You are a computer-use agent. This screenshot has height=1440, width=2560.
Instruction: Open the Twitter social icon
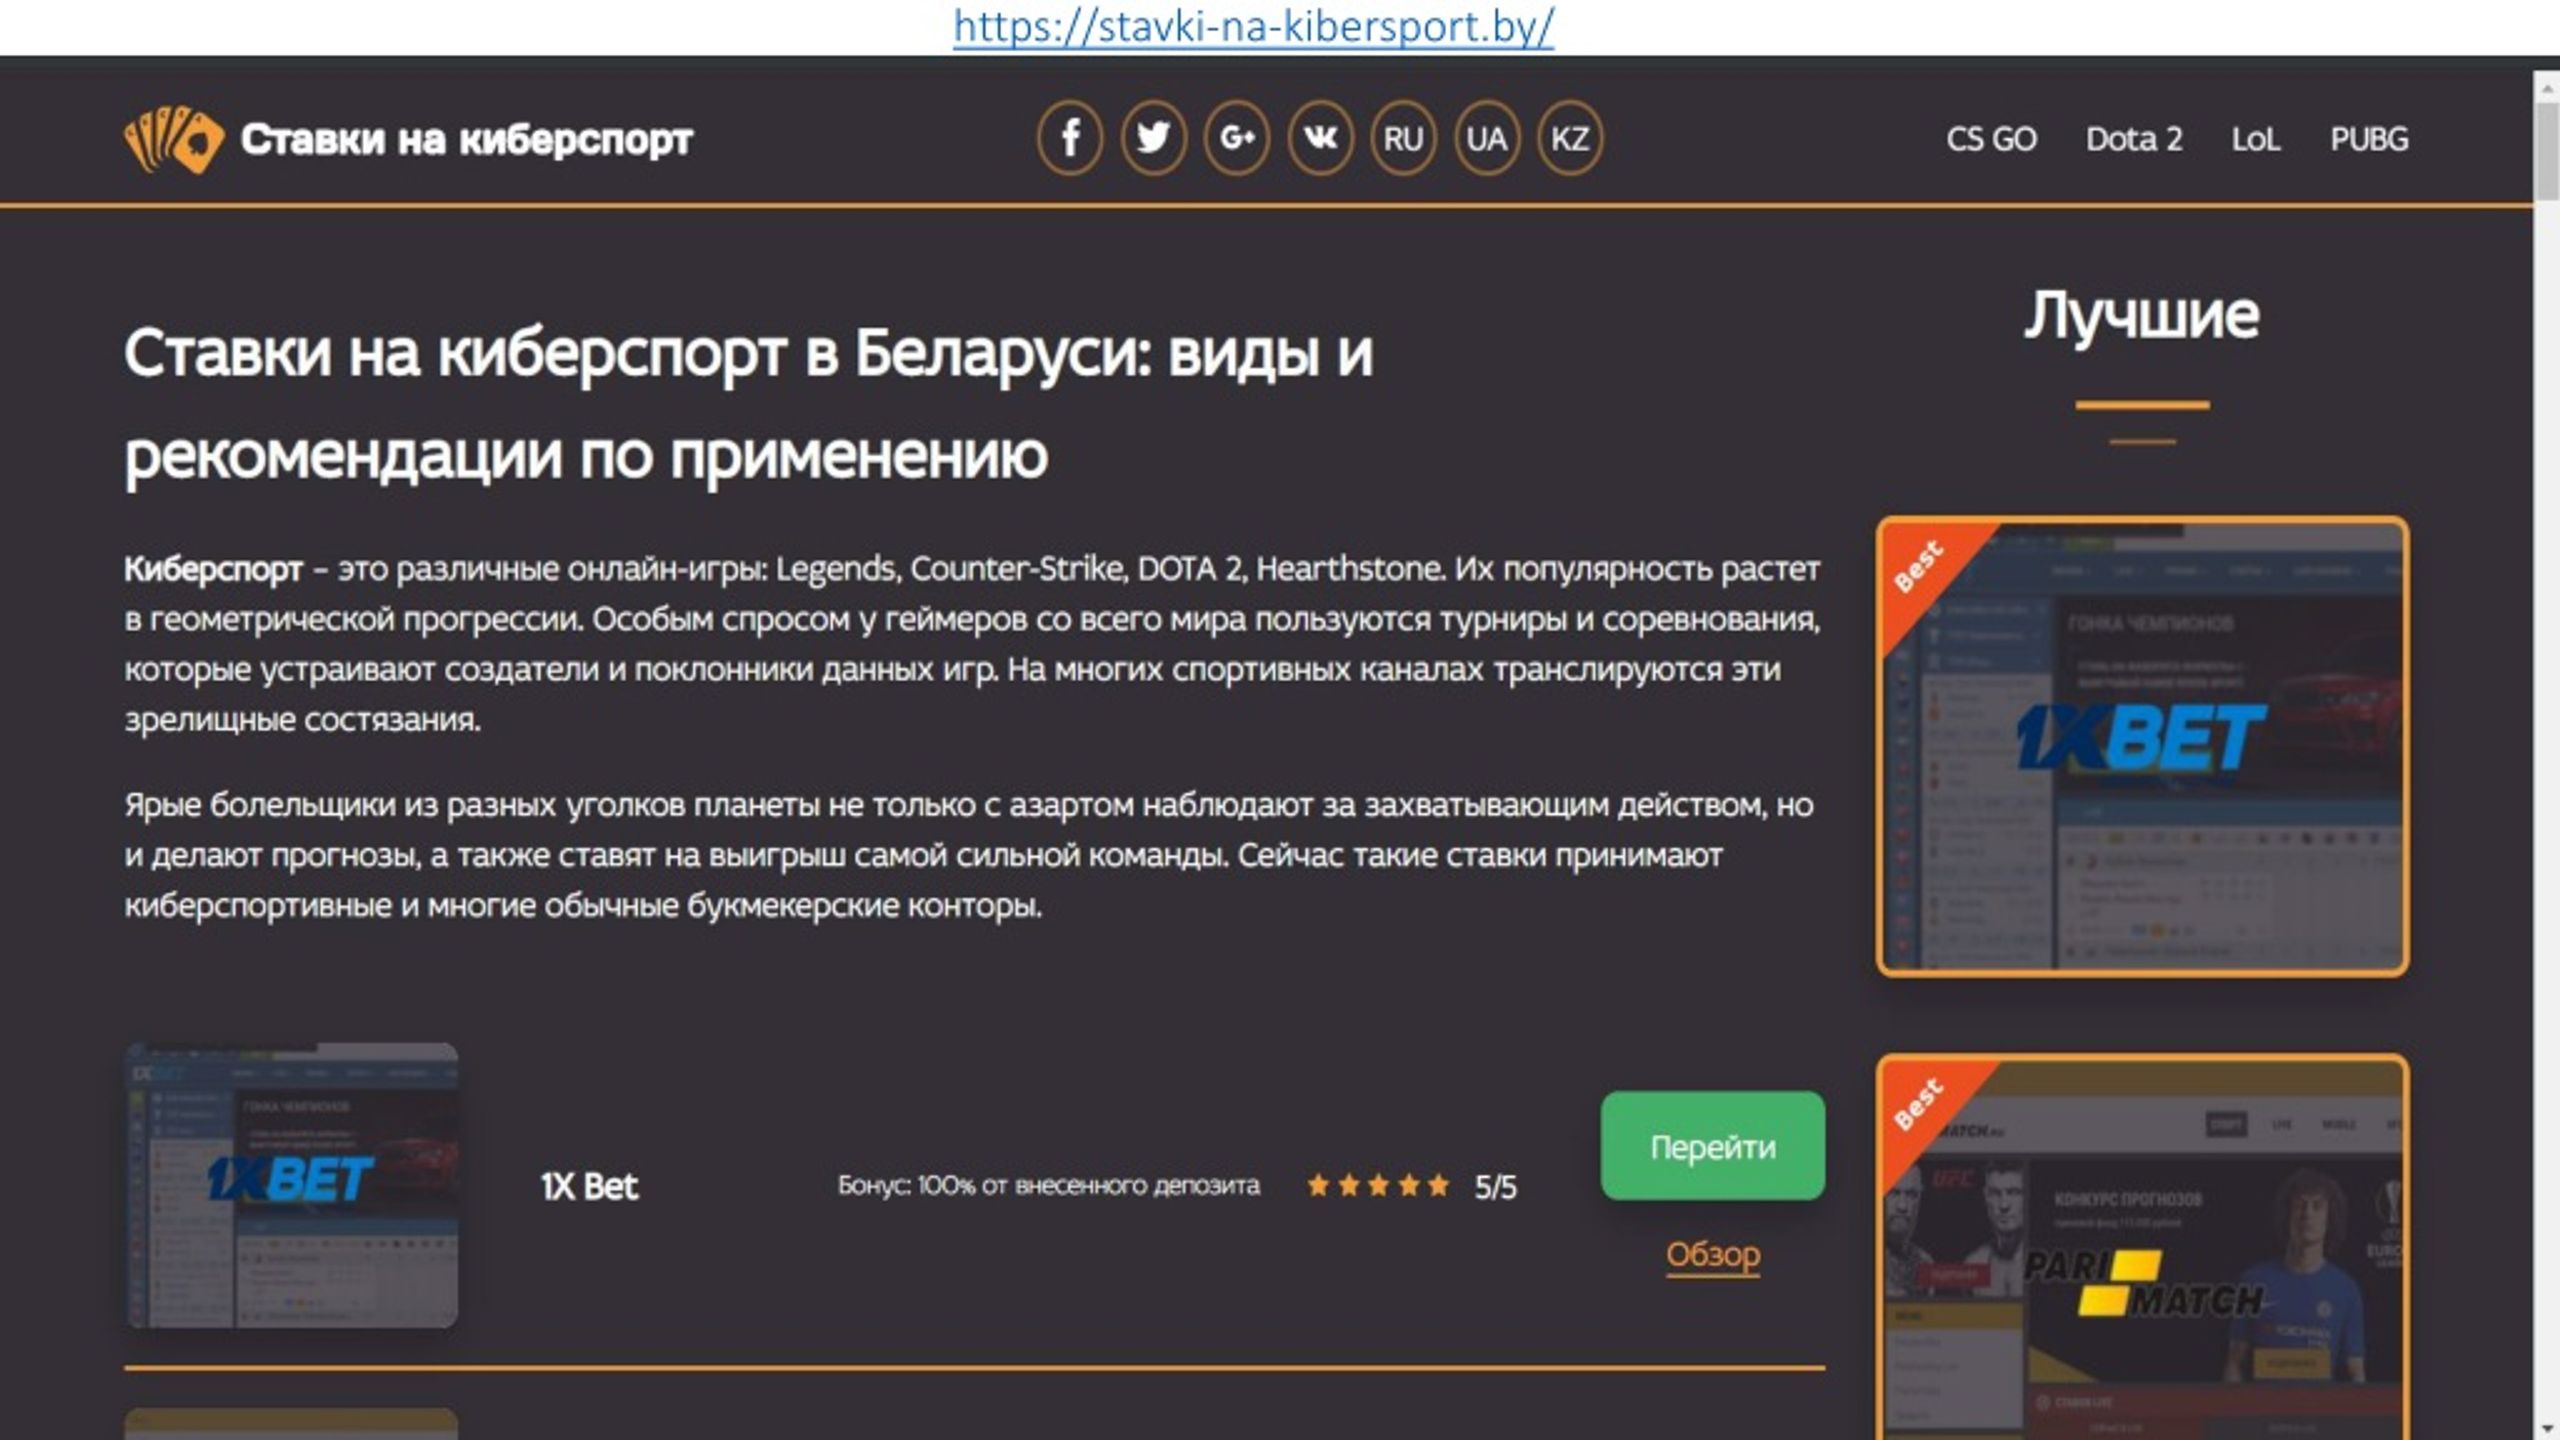point(1153,138)
